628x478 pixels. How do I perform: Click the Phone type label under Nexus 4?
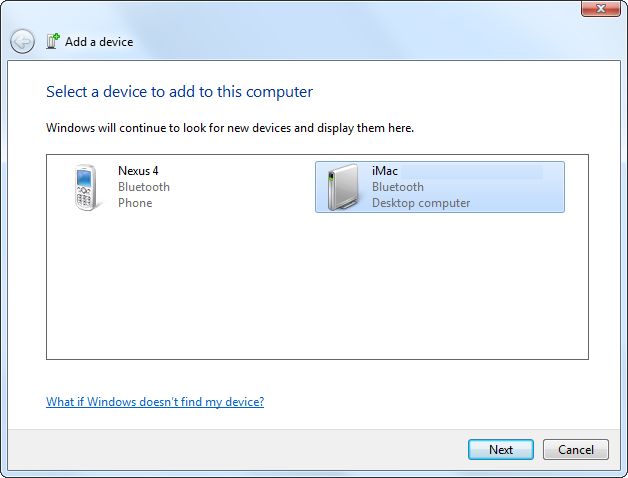135,203
